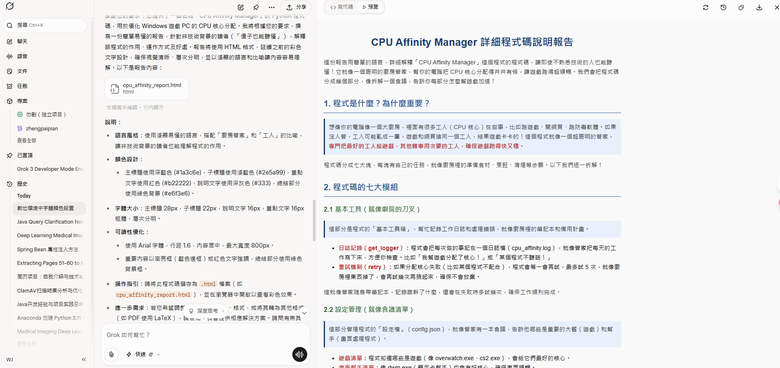Open history chat Anaconda 创建 Python 3.11
This screenshot has height=368, width=780.
pyautogui.click(x=50, y=317)
